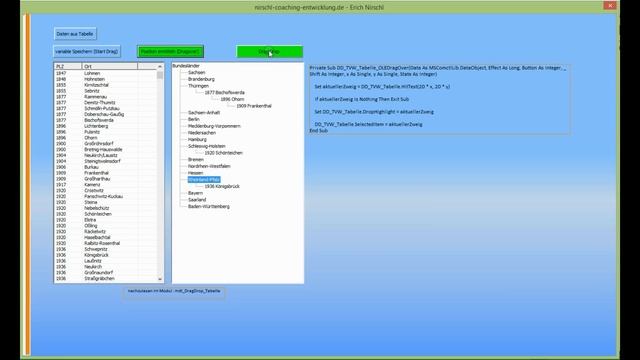Image resolution: width=640 pixels, height=360 pixels.
Task: Select the Saarland tree node
Action: 197,200
